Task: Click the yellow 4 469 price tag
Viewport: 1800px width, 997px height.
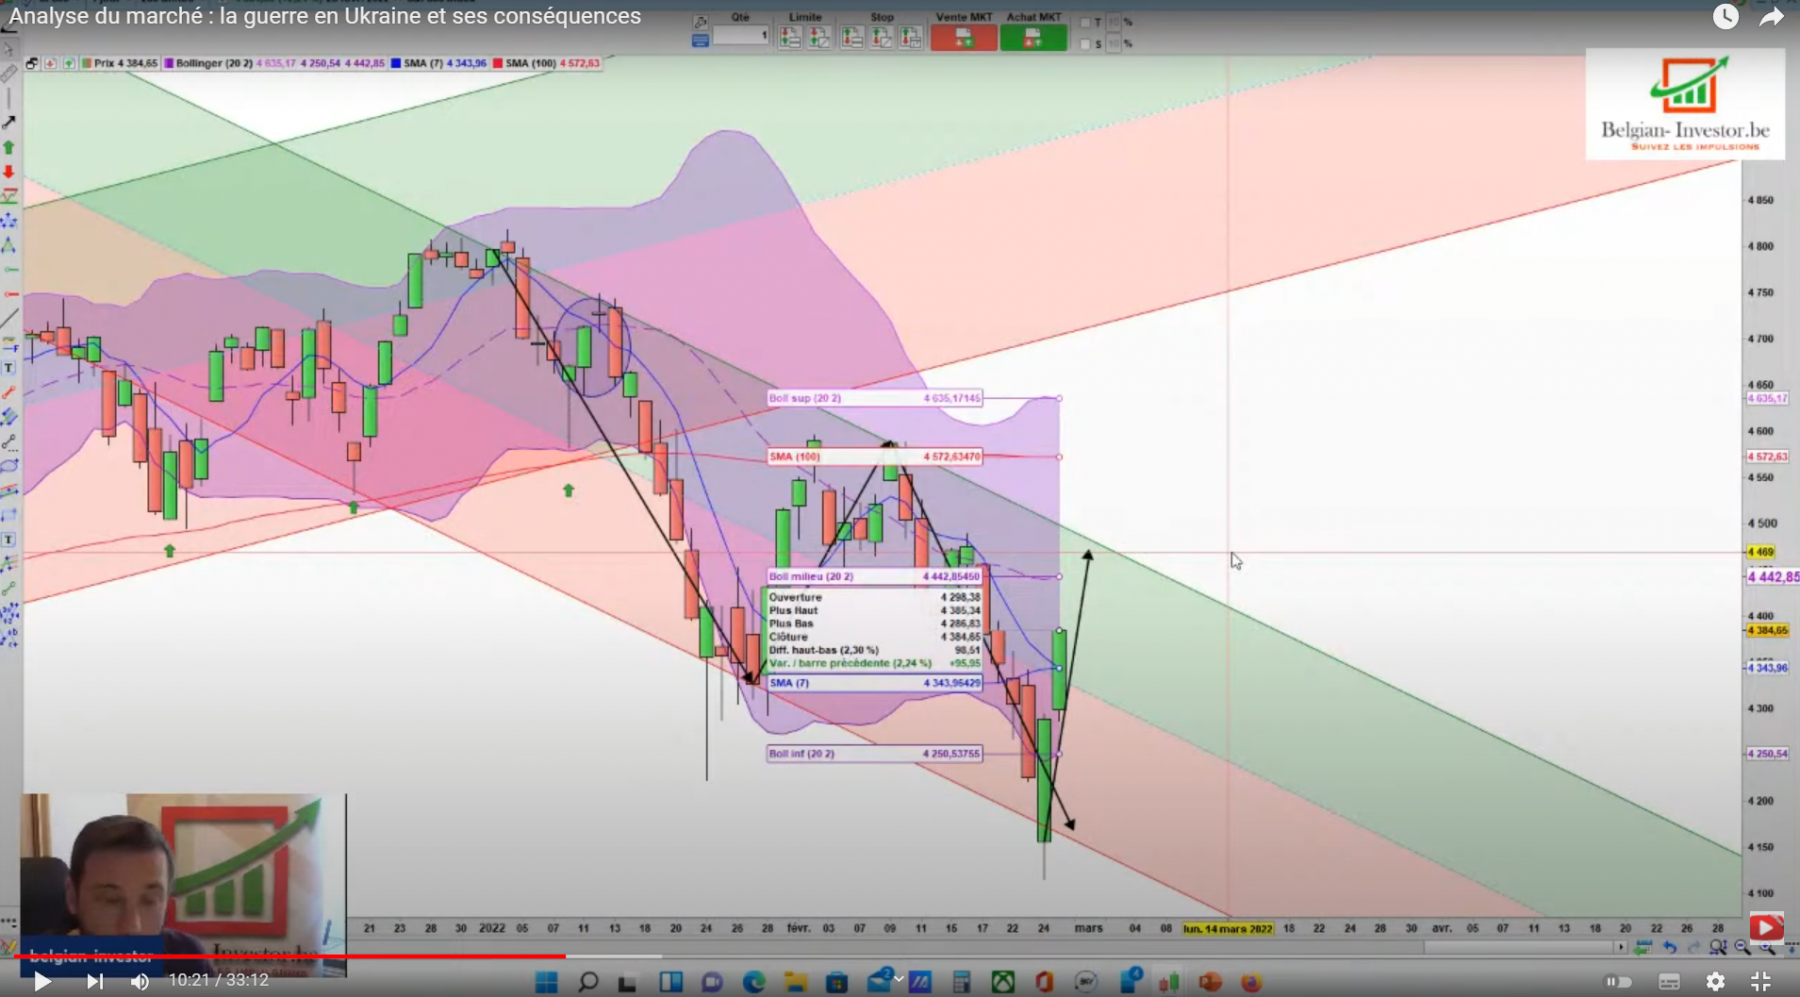Action: tap(1760, 552)
